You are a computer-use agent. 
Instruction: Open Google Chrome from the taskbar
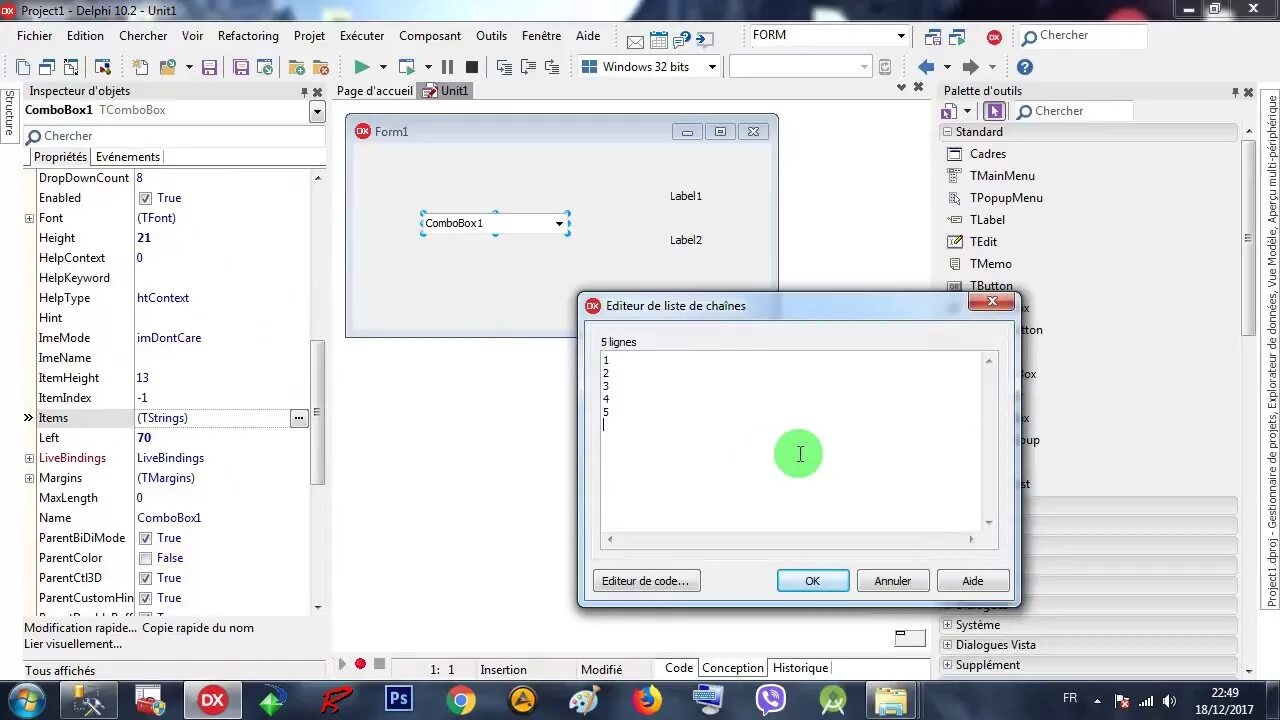461,699
